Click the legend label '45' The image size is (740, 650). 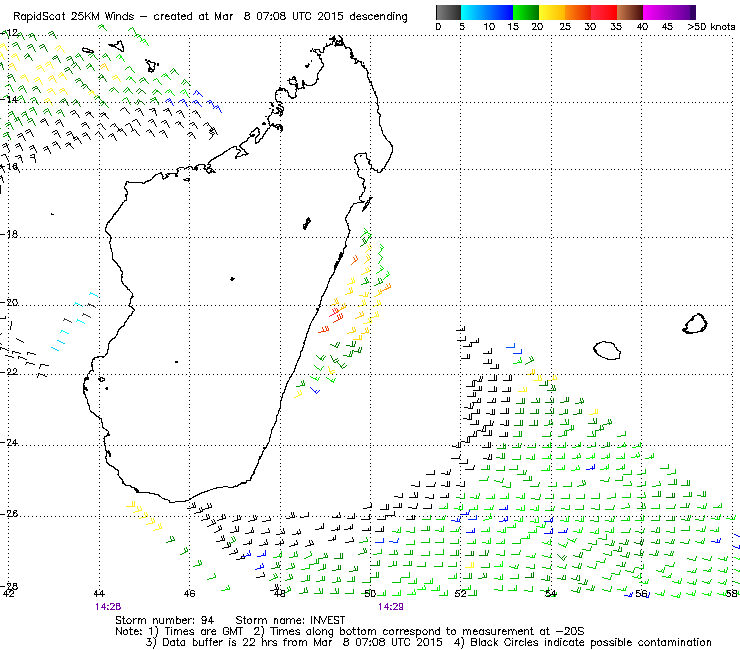point(667,26)
